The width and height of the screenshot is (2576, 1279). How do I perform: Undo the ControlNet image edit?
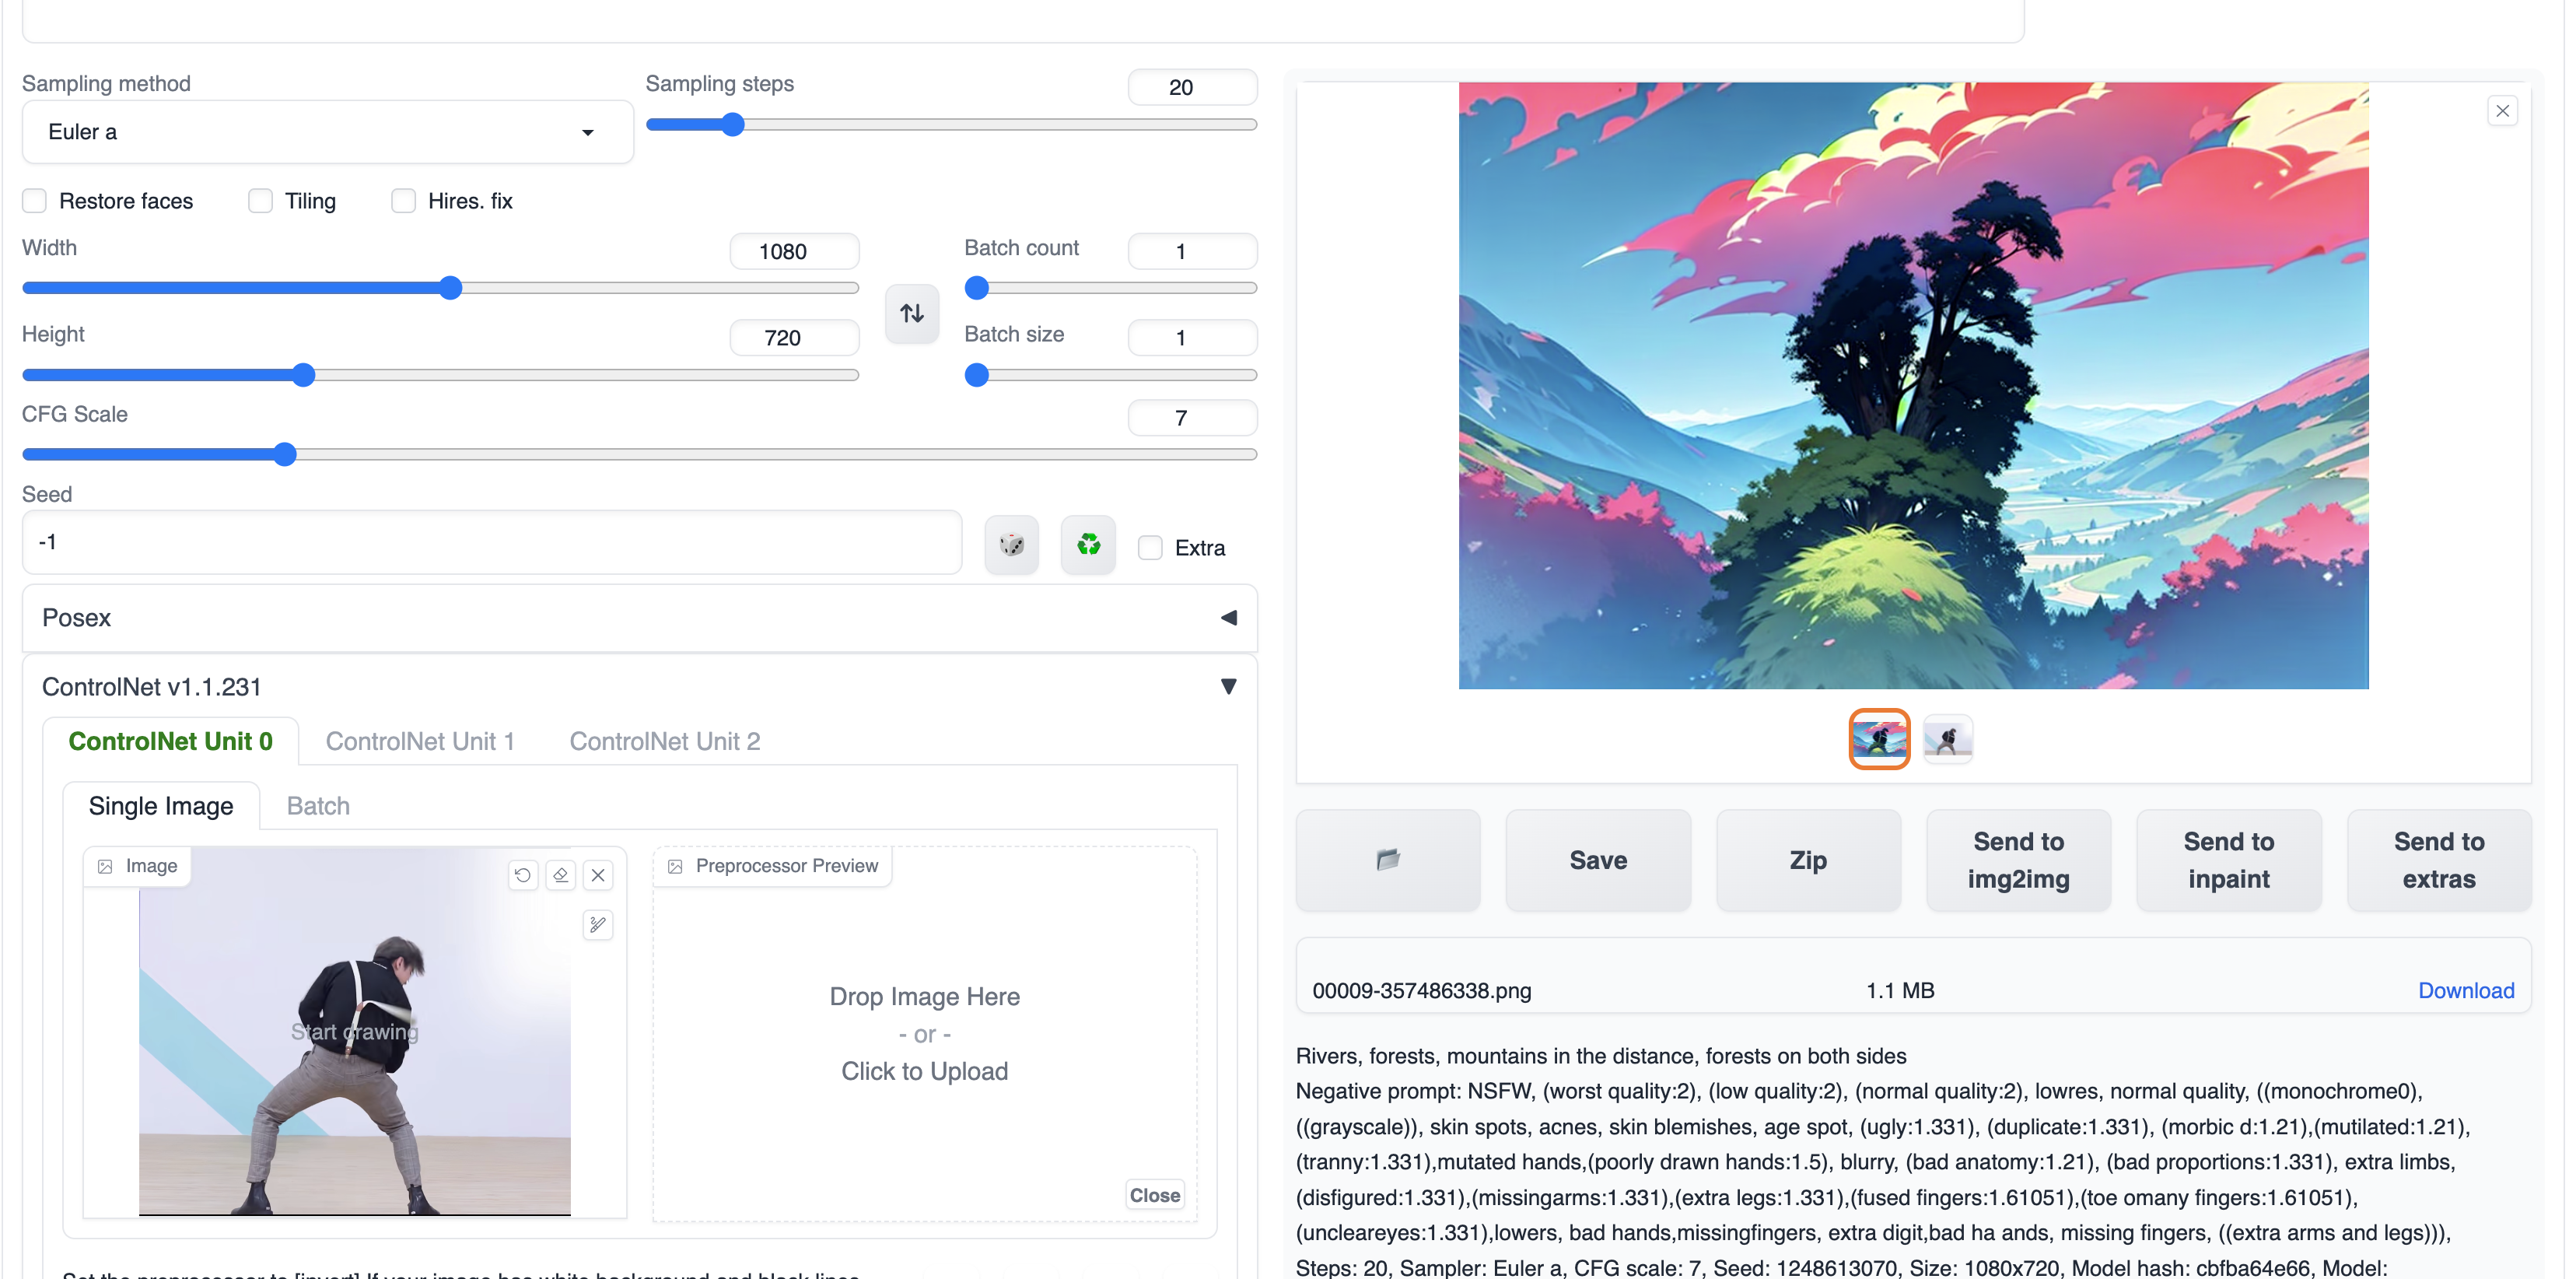coord(522,875)
